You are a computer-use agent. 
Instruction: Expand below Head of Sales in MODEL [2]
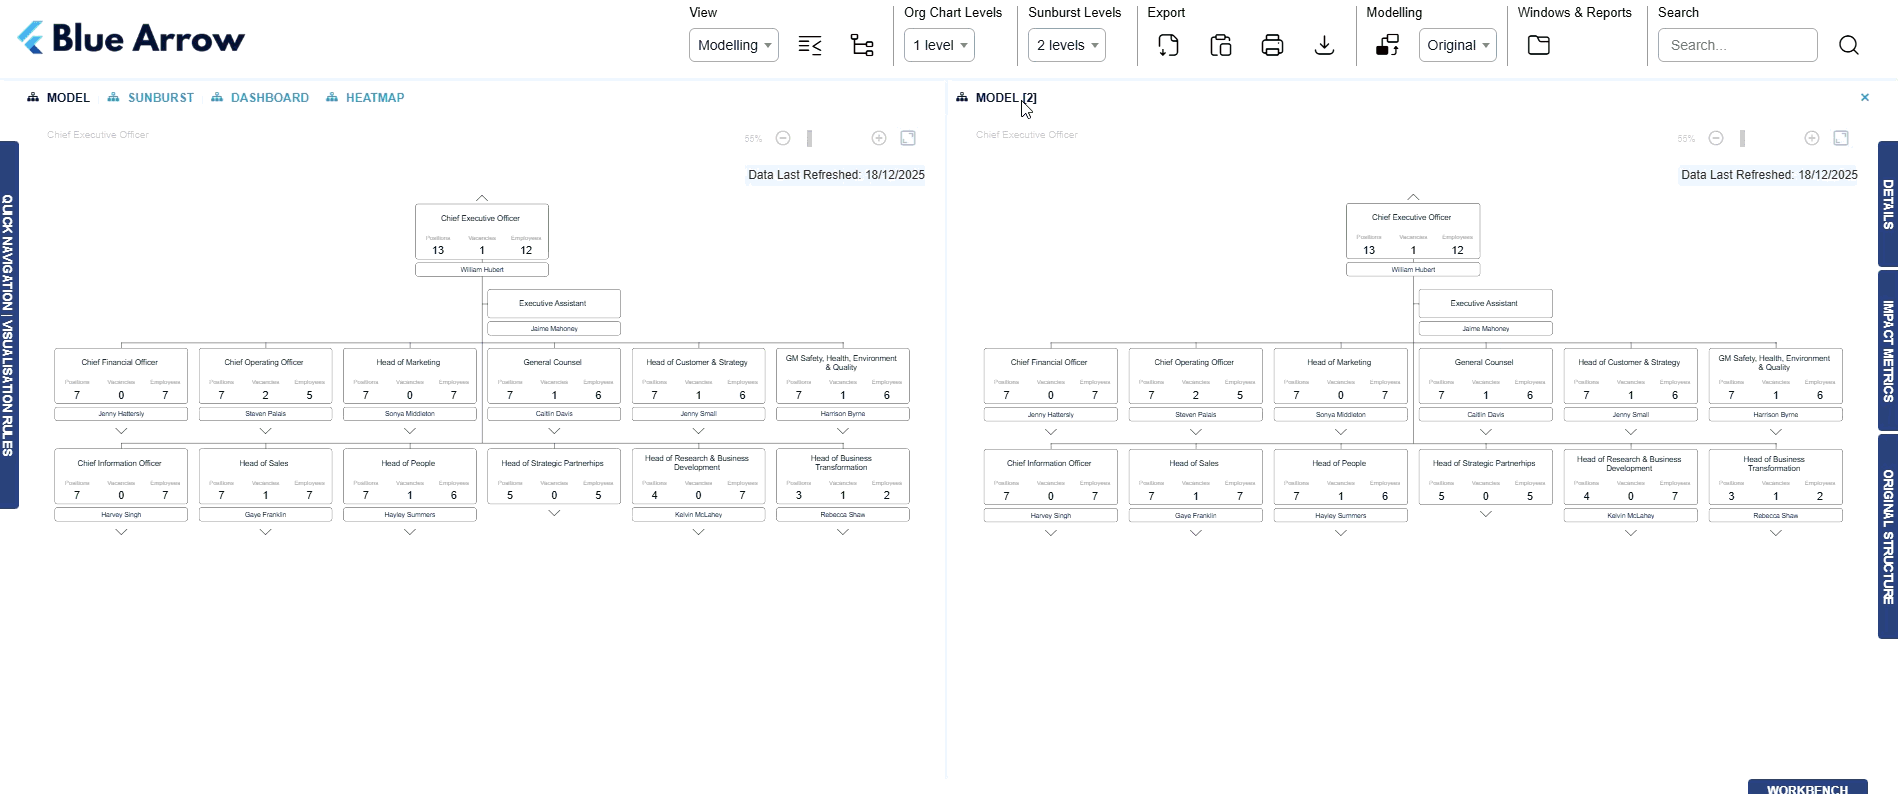1196,533
